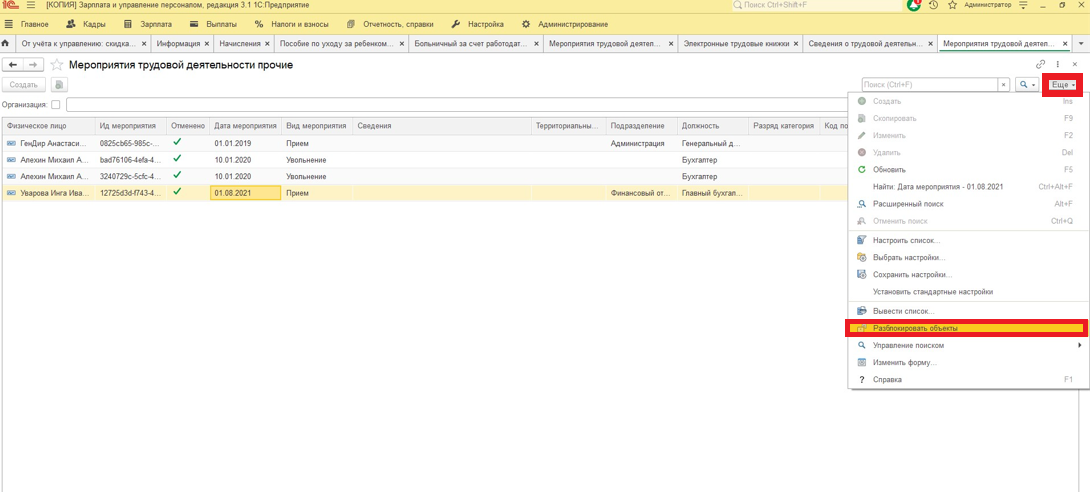Copy link to this form via chain icon
The height and width of the screenshot is (492, 1092).
pos(1040,65)
